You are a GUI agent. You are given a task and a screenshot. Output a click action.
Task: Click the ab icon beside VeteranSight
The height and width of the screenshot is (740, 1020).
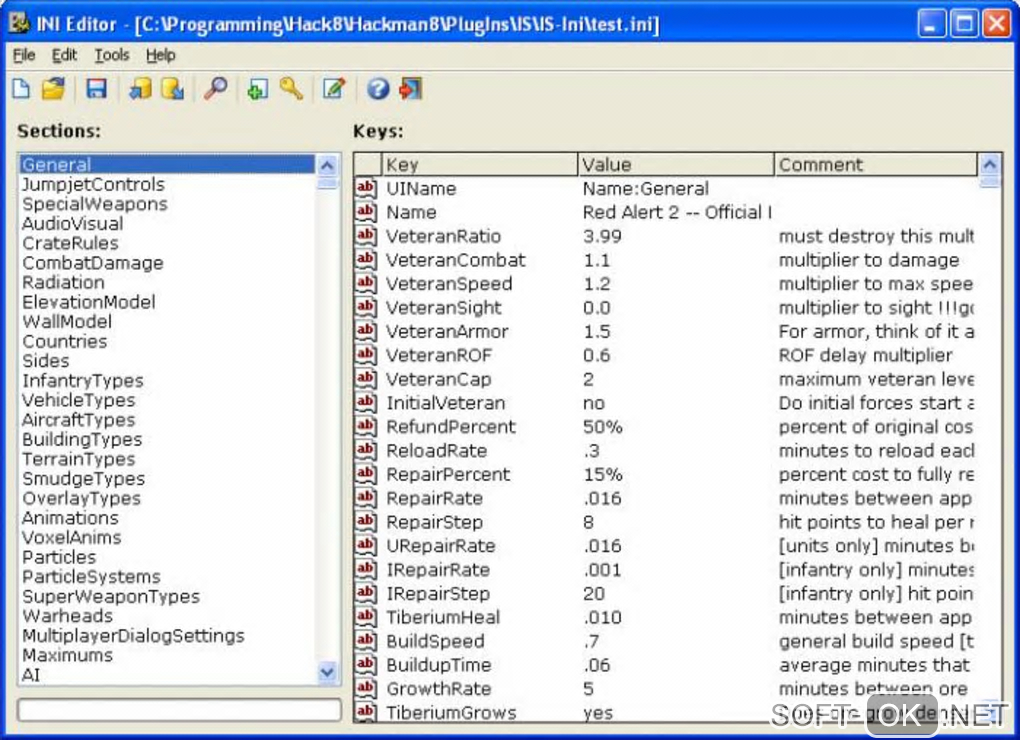point(366,308)
